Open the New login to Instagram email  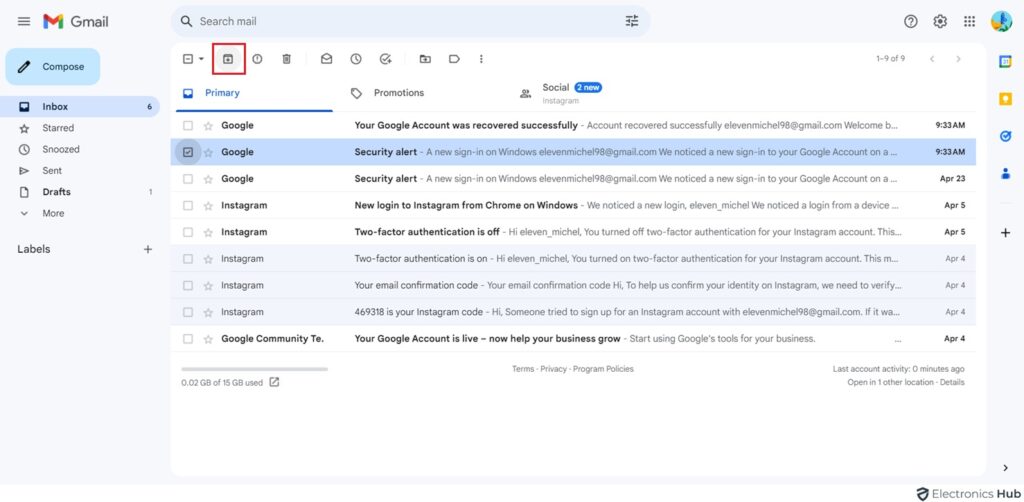(x=573, y=206)
